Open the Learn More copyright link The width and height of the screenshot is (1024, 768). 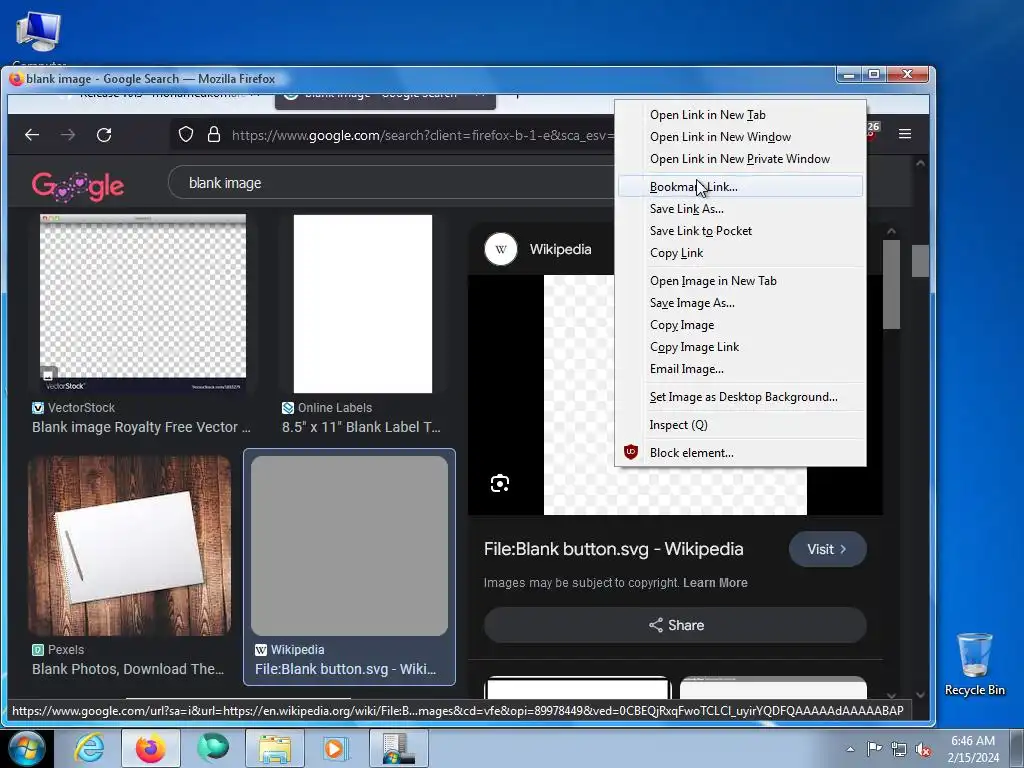[715, 583]
